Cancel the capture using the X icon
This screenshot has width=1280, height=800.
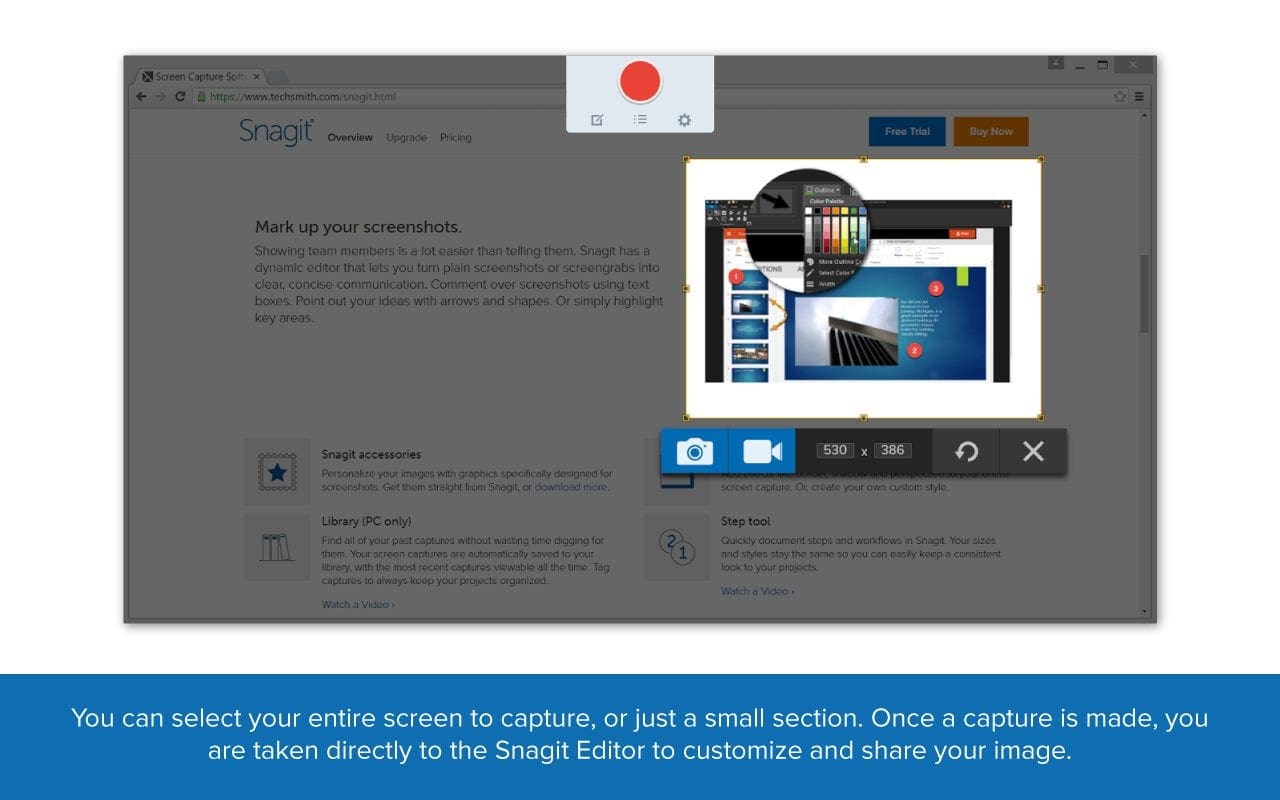[1033, 451]
